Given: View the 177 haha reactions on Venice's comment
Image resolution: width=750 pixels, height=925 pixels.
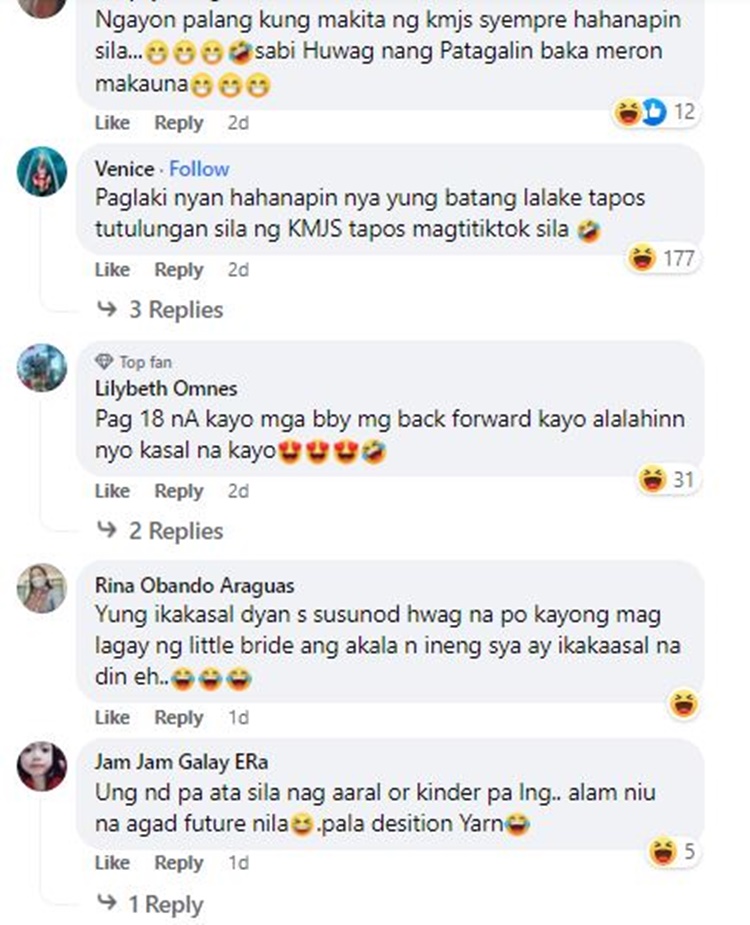Looking at the screenshot, I should click(x=662, y=258).
